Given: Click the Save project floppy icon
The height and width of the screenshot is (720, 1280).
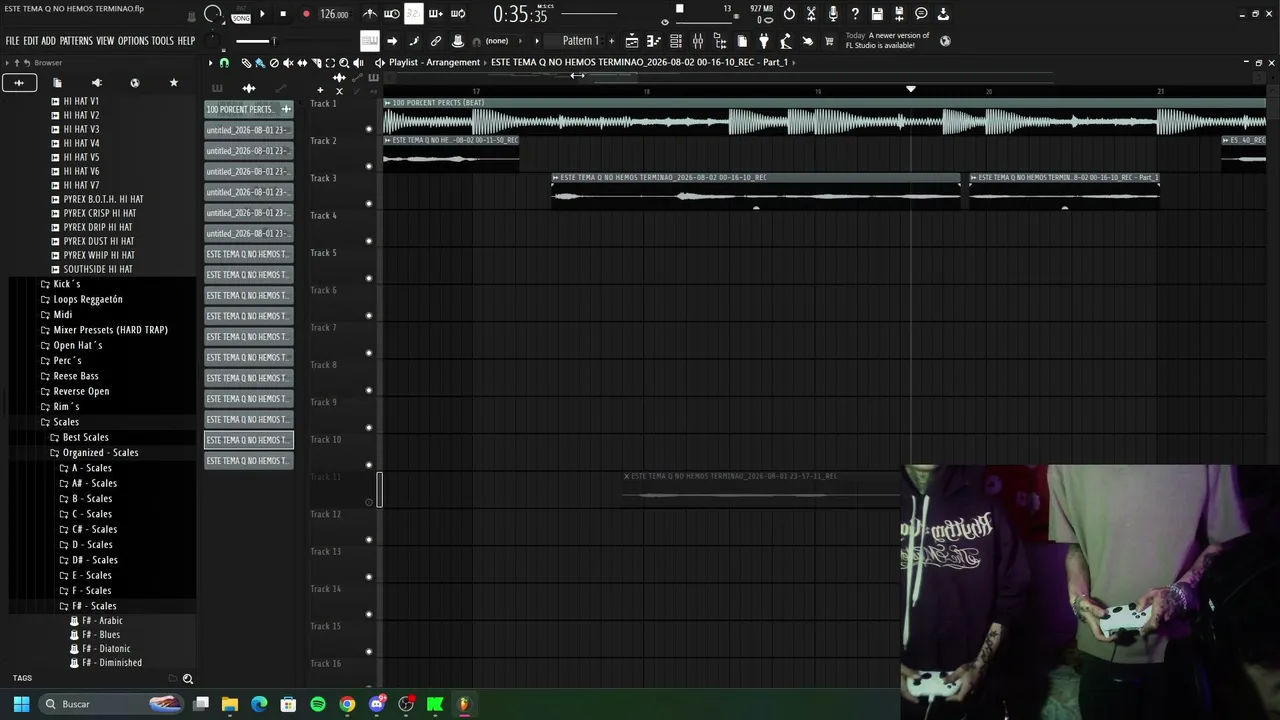Looking at the screenshot, I should [x=877, y=14].
